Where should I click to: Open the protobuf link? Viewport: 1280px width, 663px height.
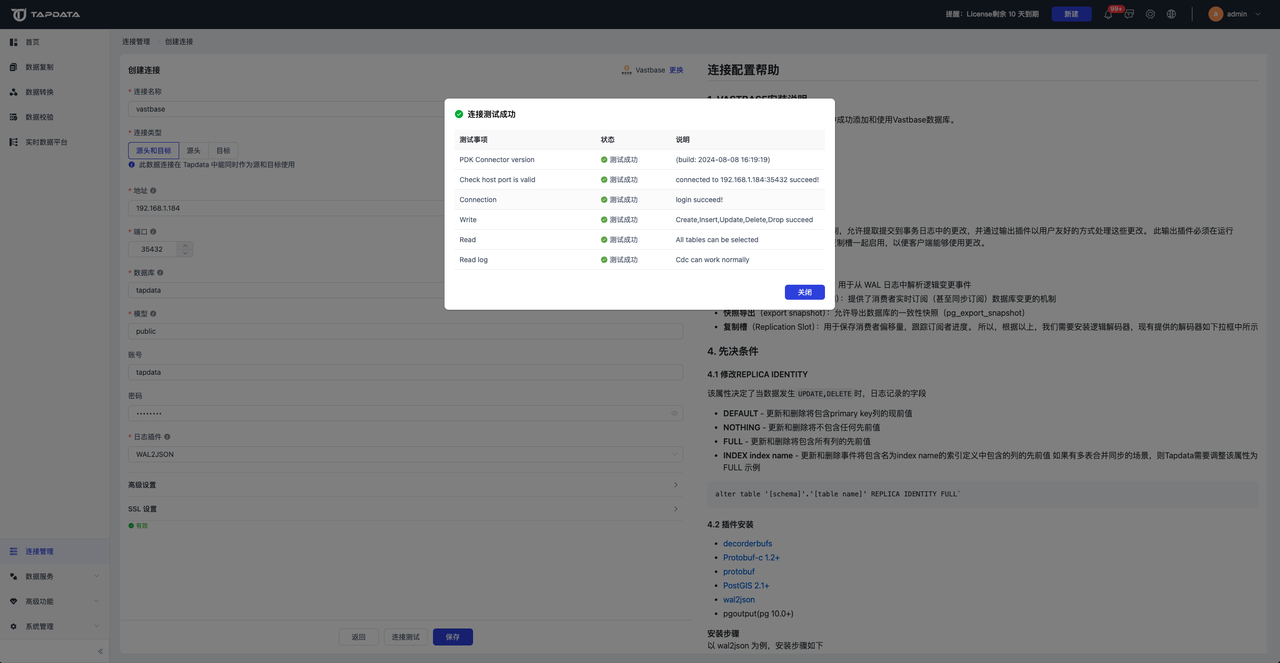(739, 572)
